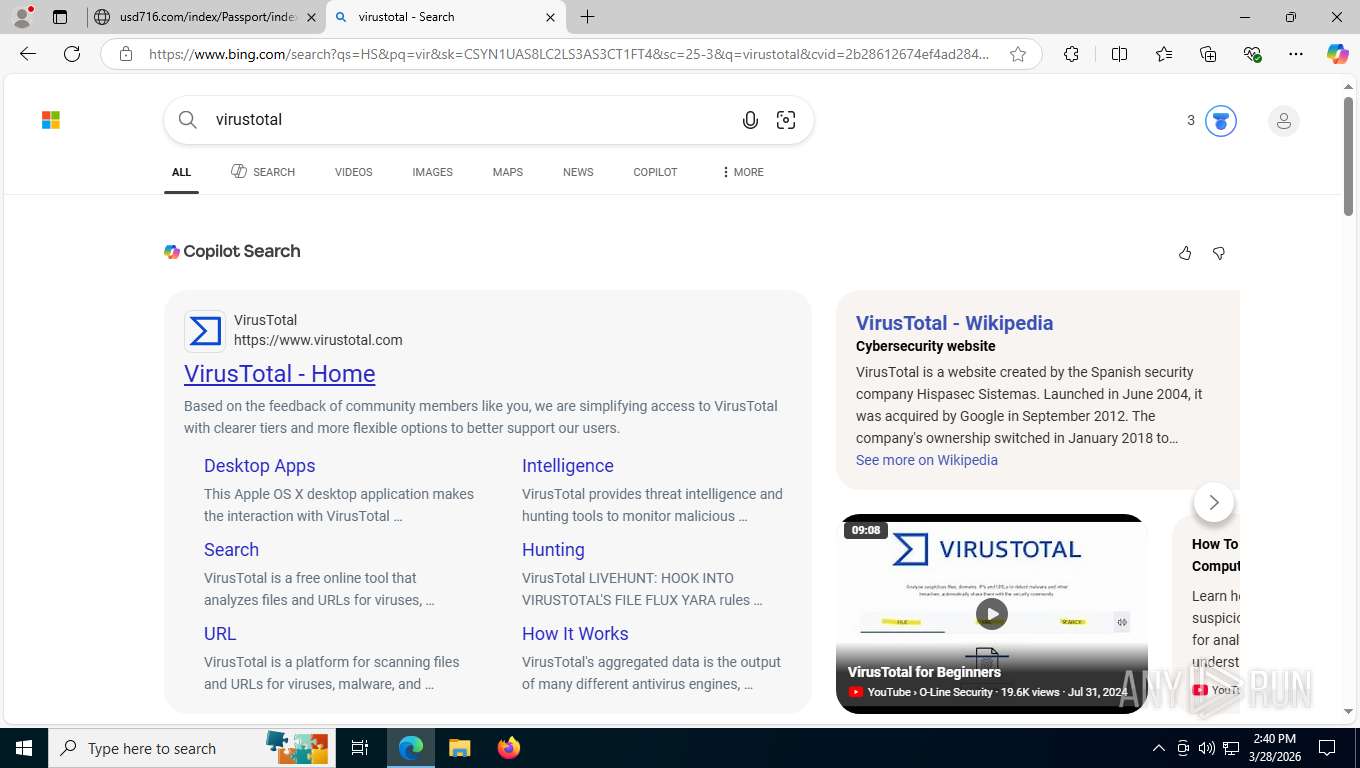Click the browser profile avatar icon
The height and width of the screenshot is (768, 1360).
[x=22, y=17]
